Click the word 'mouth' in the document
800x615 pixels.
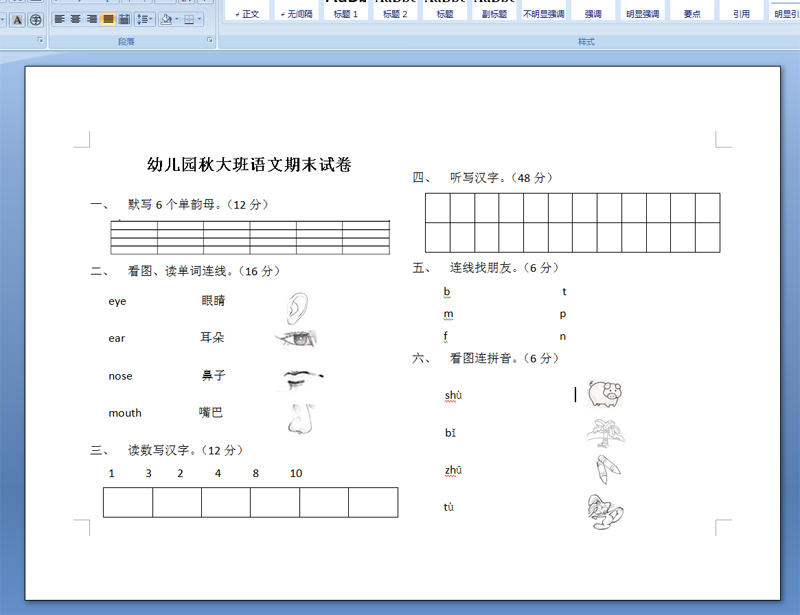tap(125, 413)
